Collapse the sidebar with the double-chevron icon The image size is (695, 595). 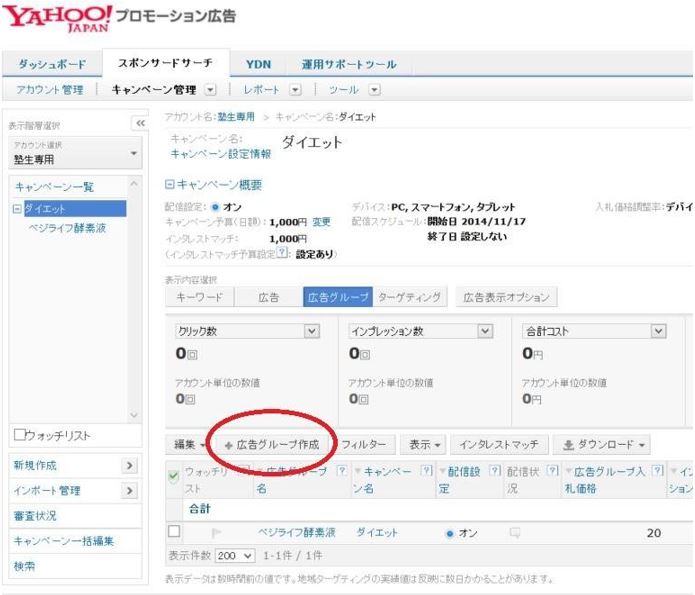click(140, 123)
